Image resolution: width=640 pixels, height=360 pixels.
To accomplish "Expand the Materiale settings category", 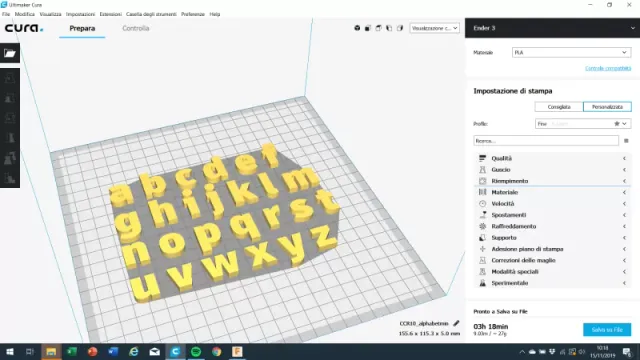I will tap(552, 192).
